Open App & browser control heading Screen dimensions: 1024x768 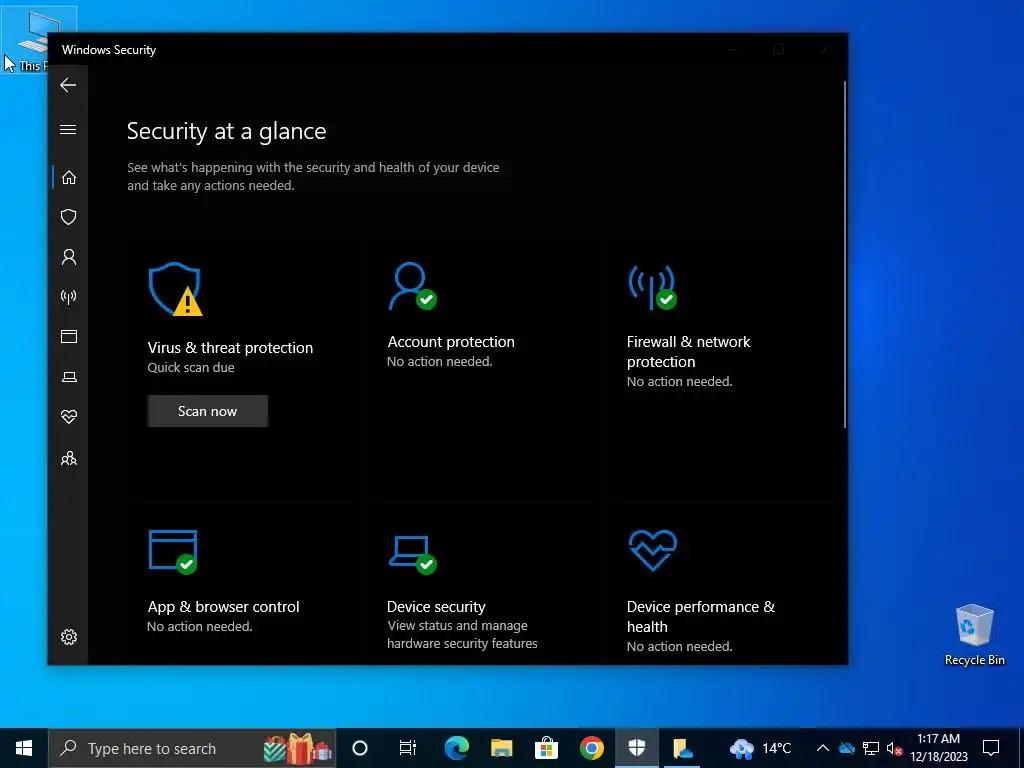[223, 607]
